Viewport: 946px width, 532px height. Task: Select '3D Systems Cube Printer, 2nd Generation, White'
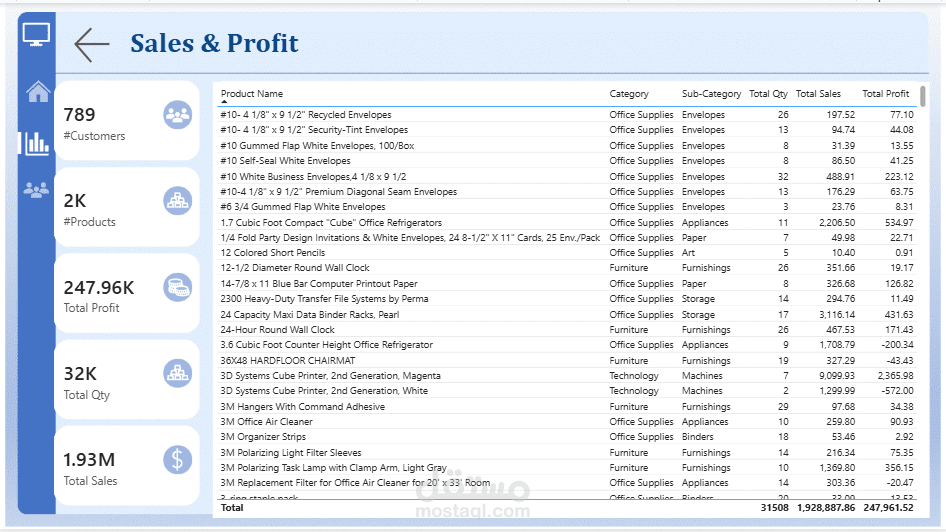(x=567, y=391)
